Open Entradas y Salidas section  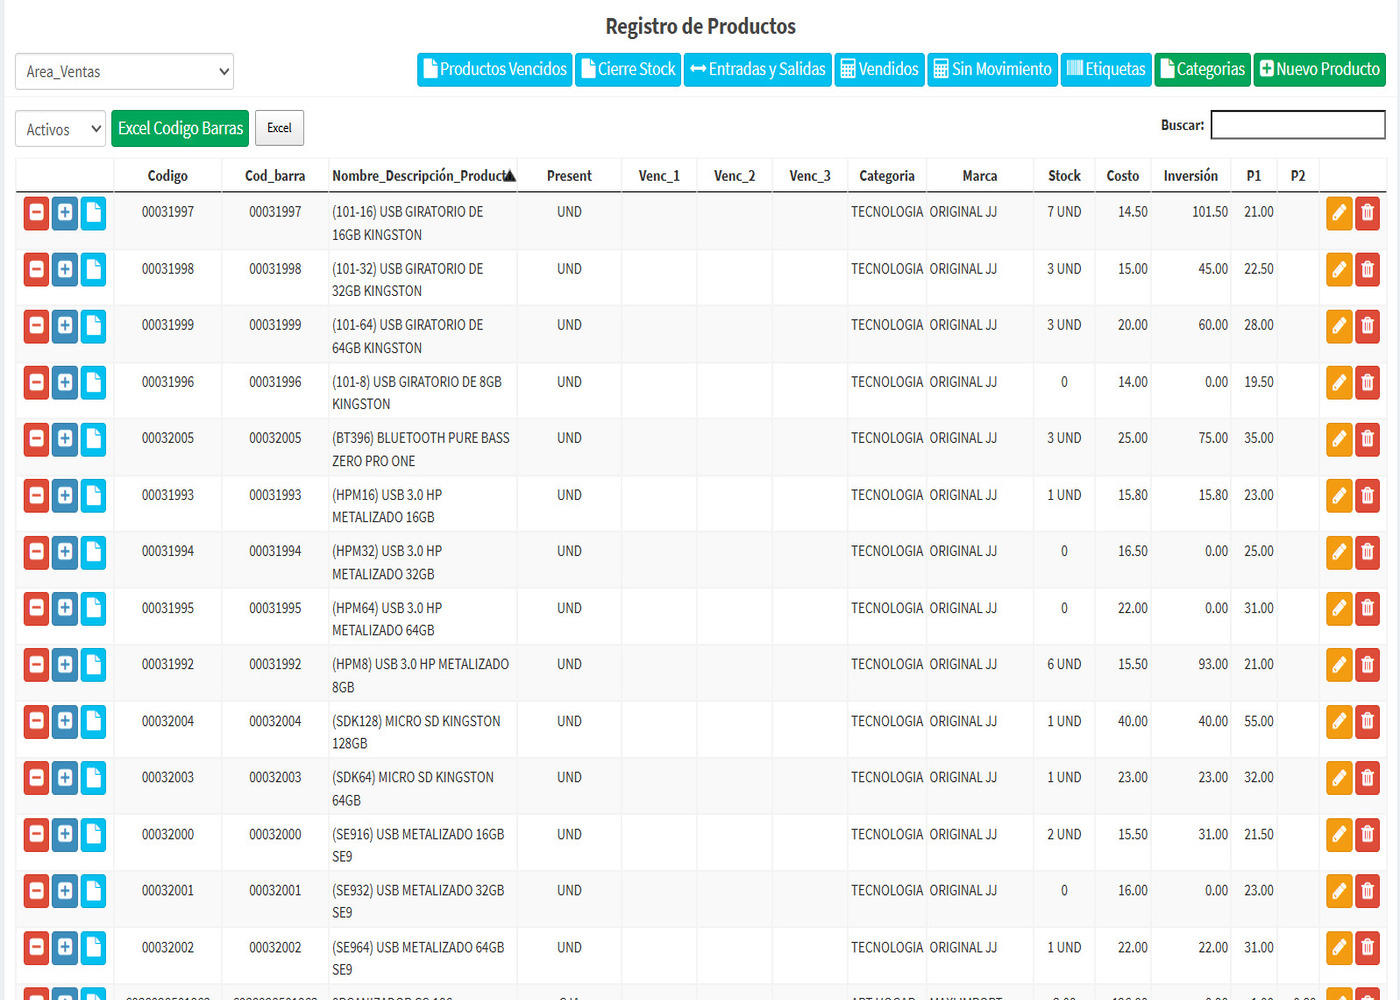click(x=757, y=69)
